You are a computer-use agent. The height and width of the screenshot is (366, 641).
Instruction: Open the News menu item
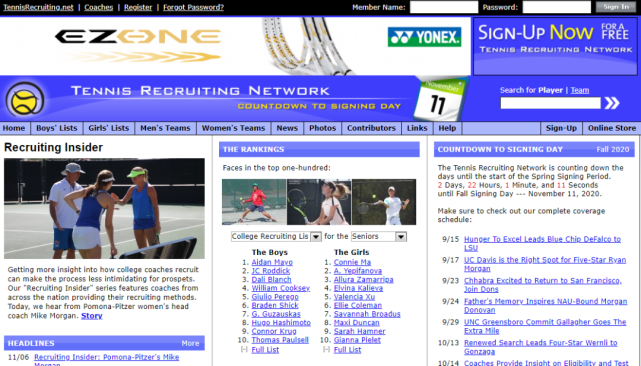click(x=287, y=128)
